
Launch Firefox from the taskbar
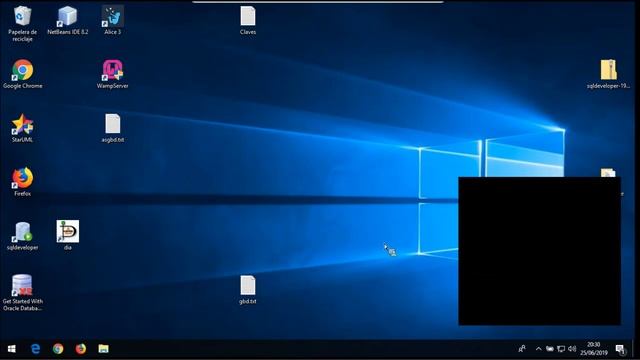81,349
